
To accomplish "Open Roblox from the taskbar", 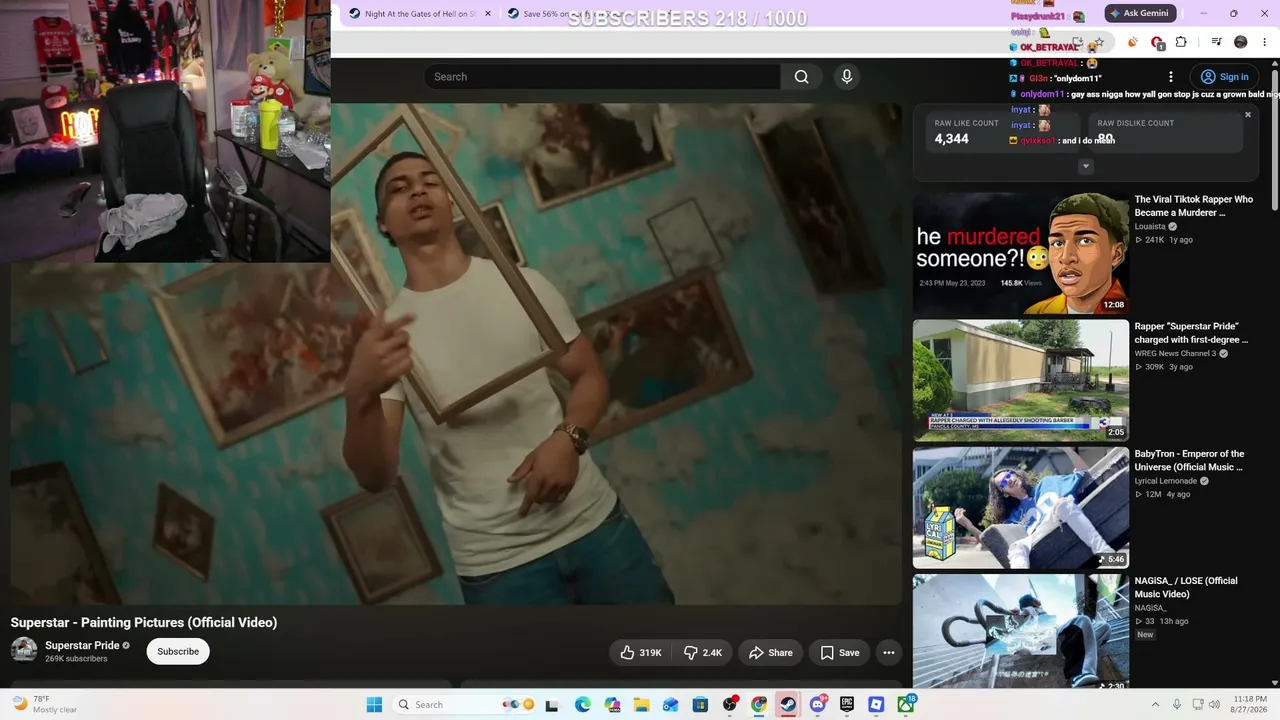I will (x=876, y=705).
